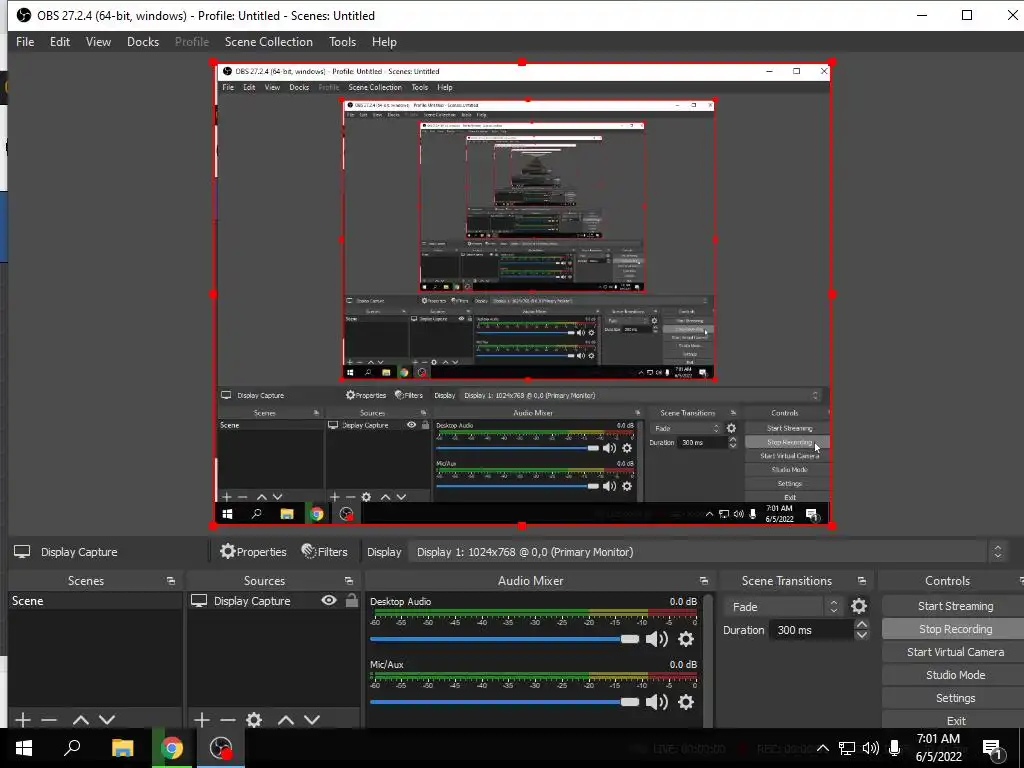Open source Properties with gear icon
This screenshot has height=768, width=1024.
pos(253,552)
